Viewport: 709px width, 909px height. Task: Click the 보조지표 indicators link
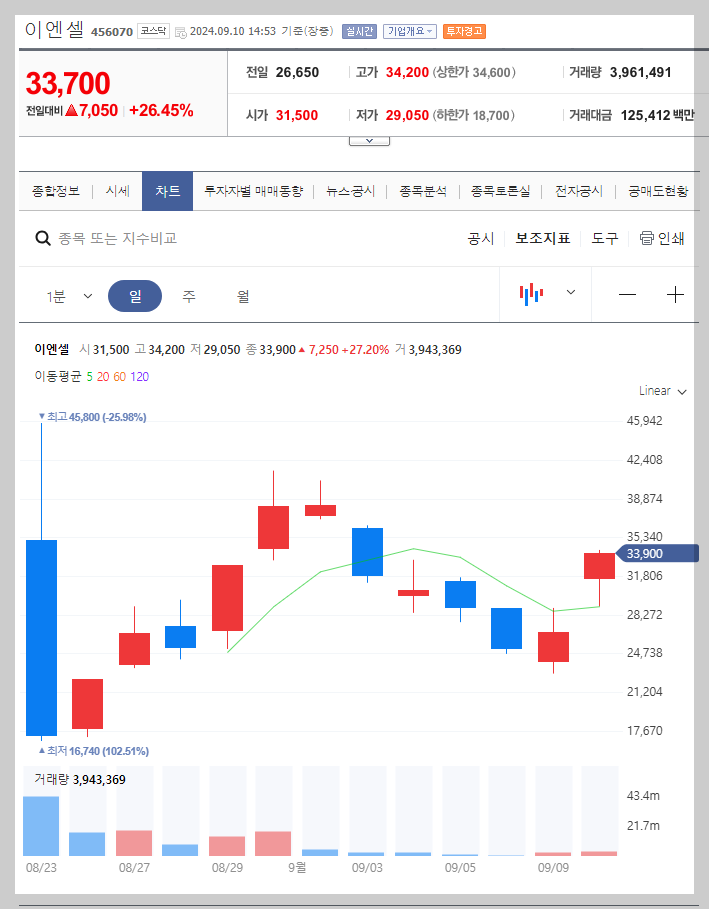(x=542, y=239)
